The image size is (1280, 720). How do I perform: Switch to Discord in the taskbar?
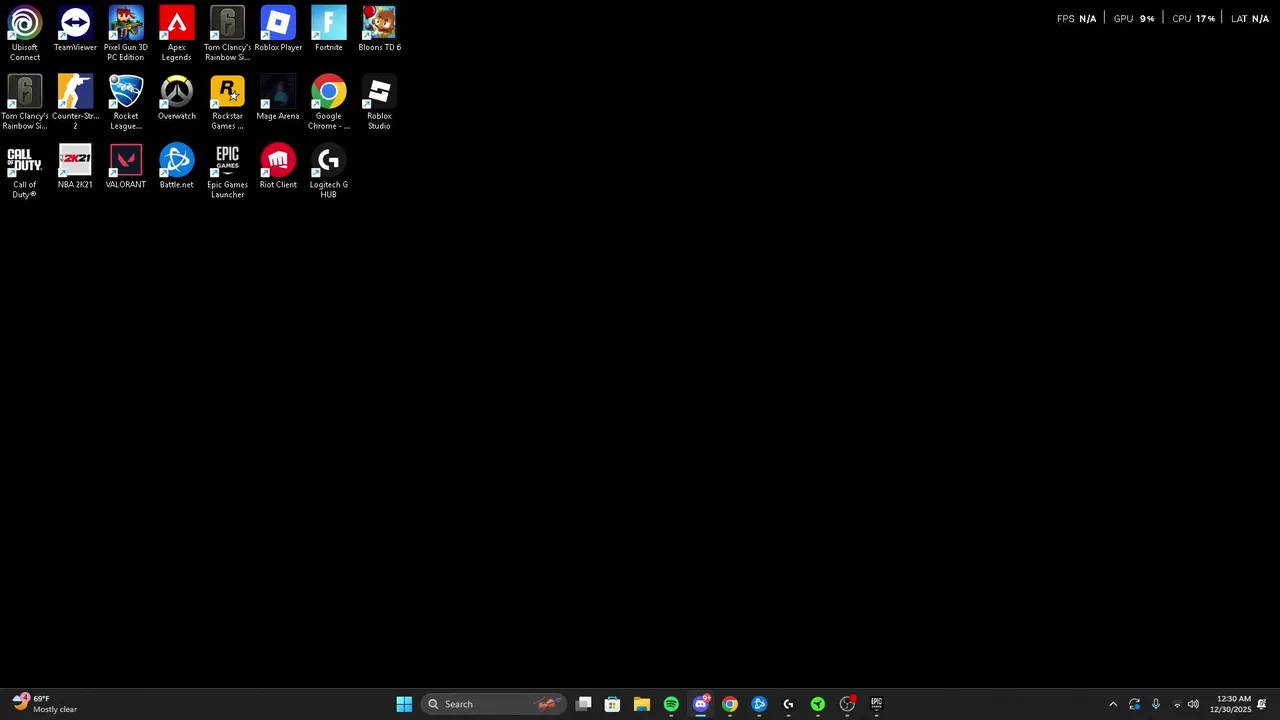[x=700, y=704]
